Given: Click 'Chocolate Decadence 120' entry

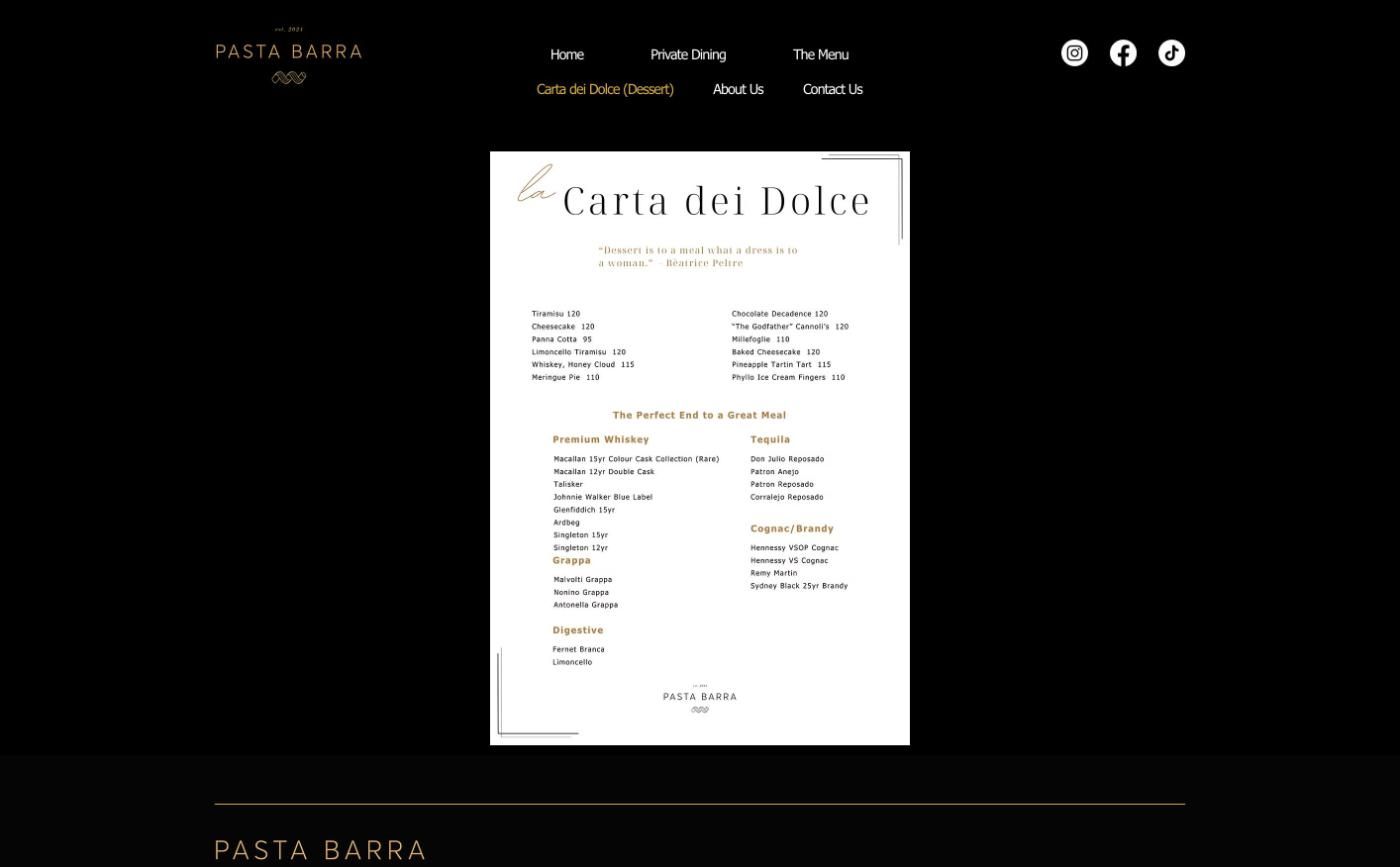Looking at the screenshot, I should [x=779, y=314].
